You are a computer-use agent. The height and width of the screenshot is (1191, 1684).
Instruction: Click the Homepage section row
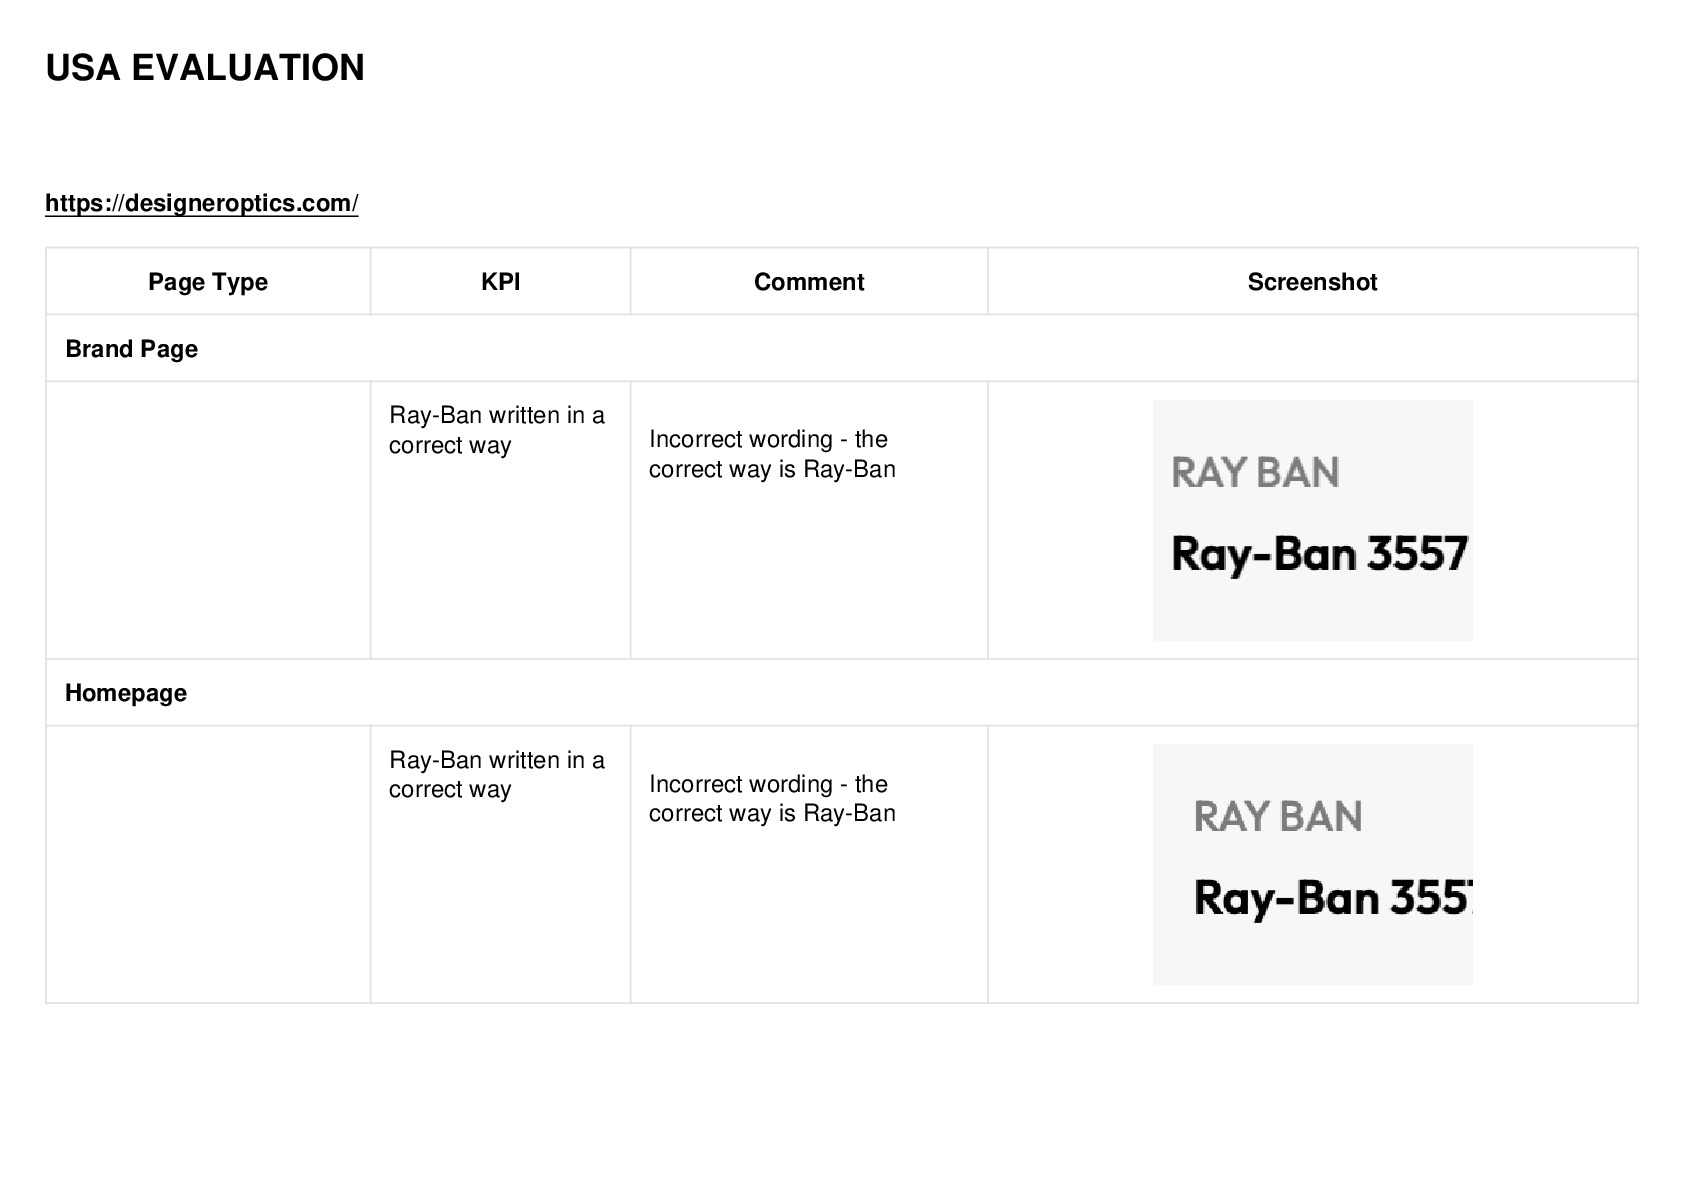click(x=842, y=693)
